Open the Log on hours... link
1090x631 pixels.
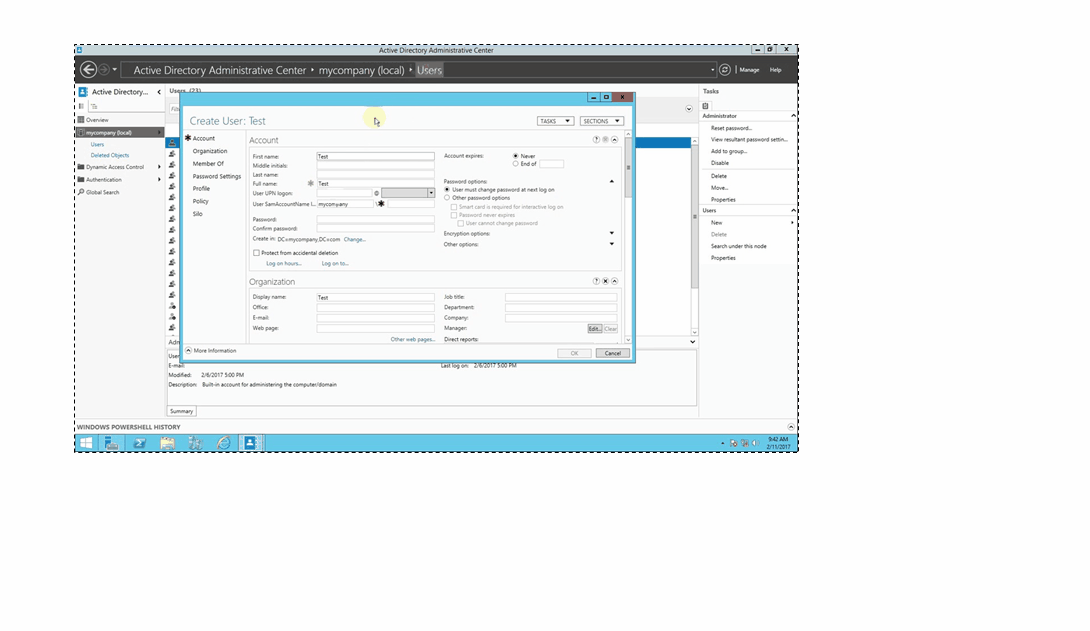(284, 263)
